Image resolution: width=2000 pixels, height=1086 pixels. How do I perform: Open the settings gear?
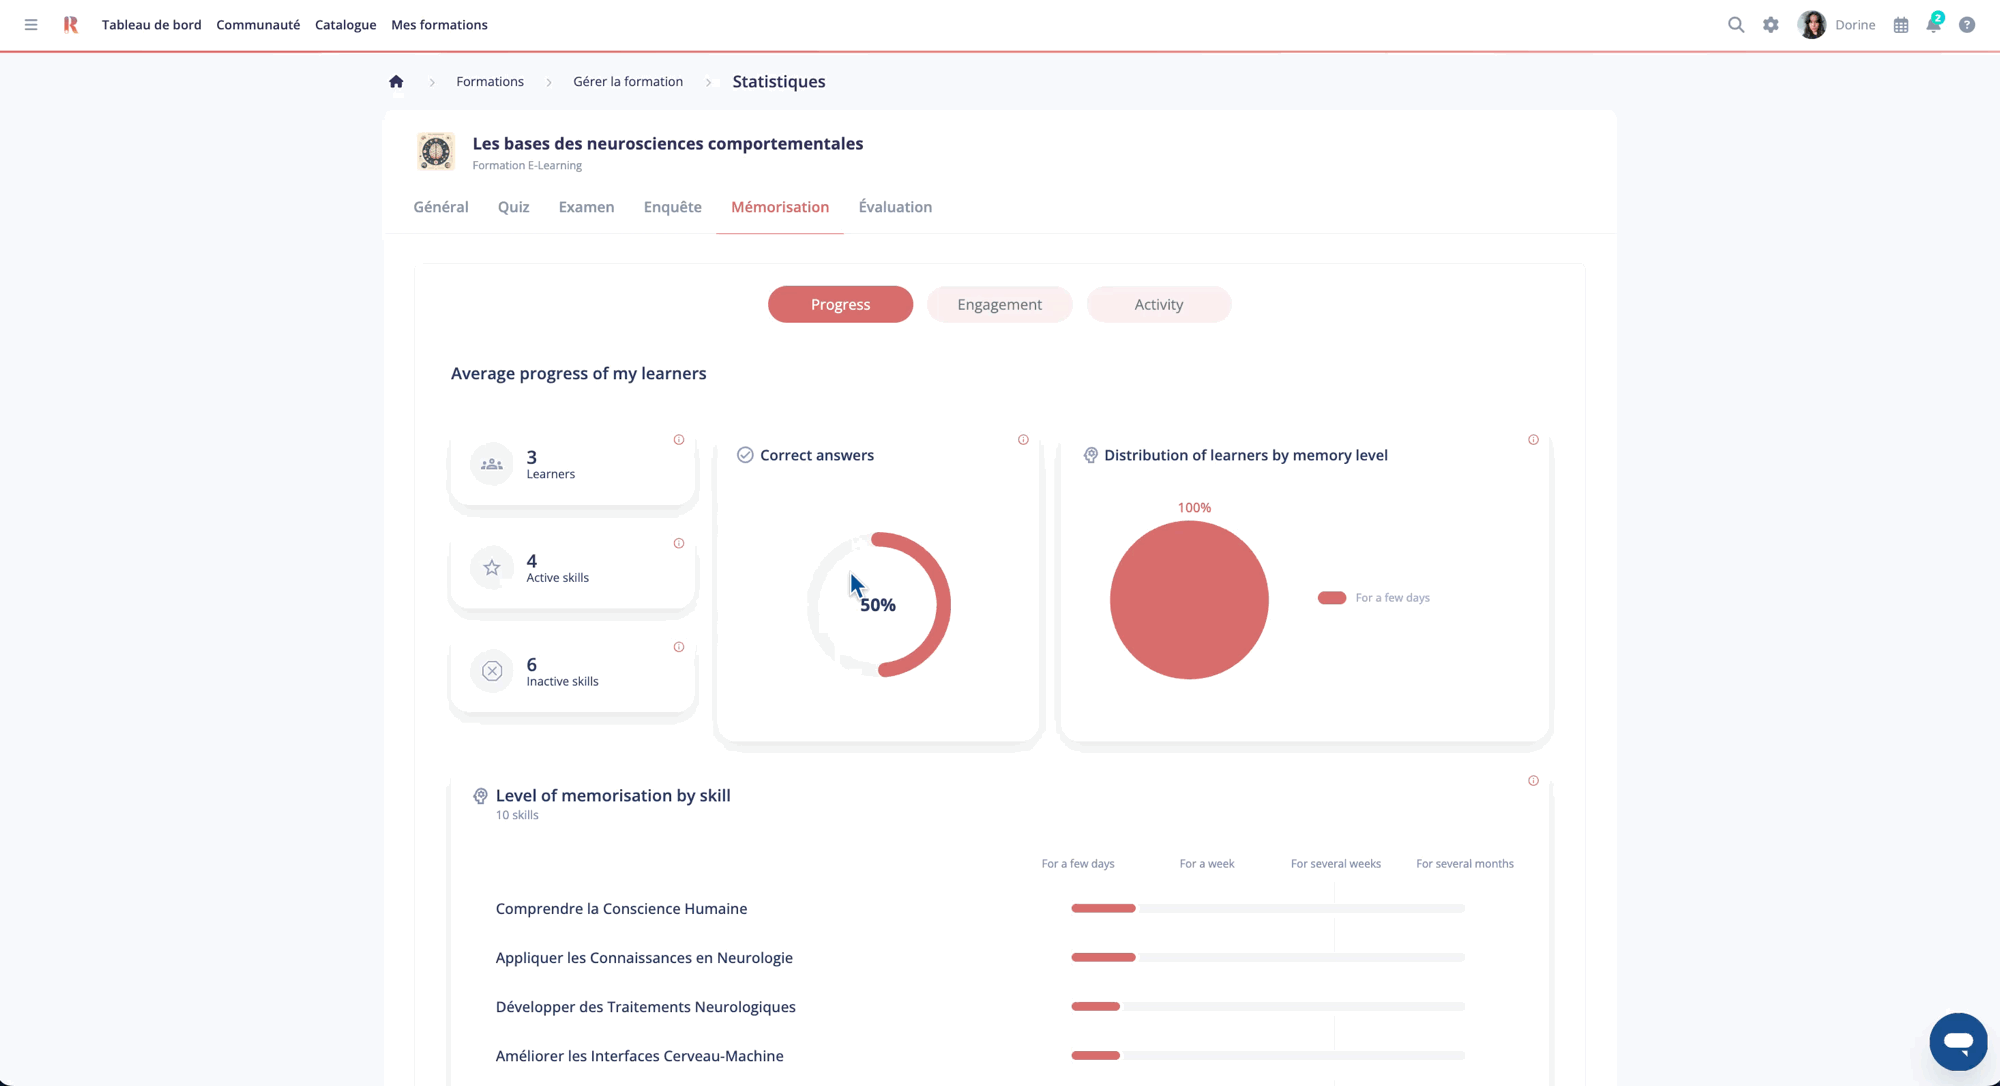[1770, 24]
